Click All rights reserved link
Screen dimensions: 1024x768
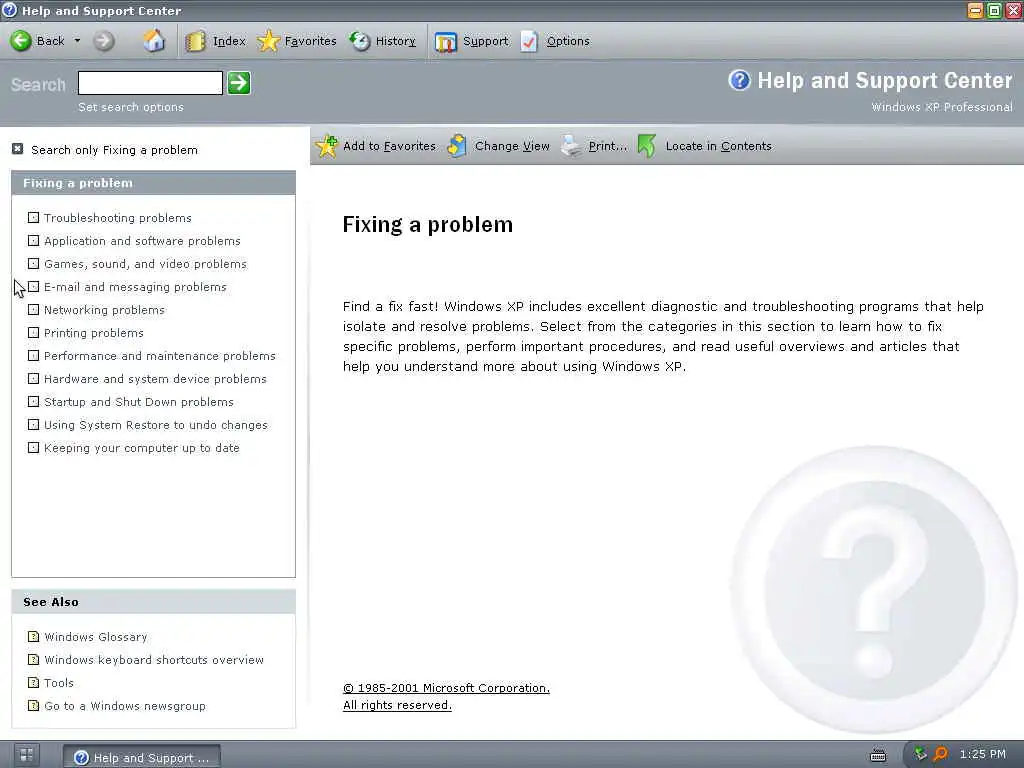[397, 705]
